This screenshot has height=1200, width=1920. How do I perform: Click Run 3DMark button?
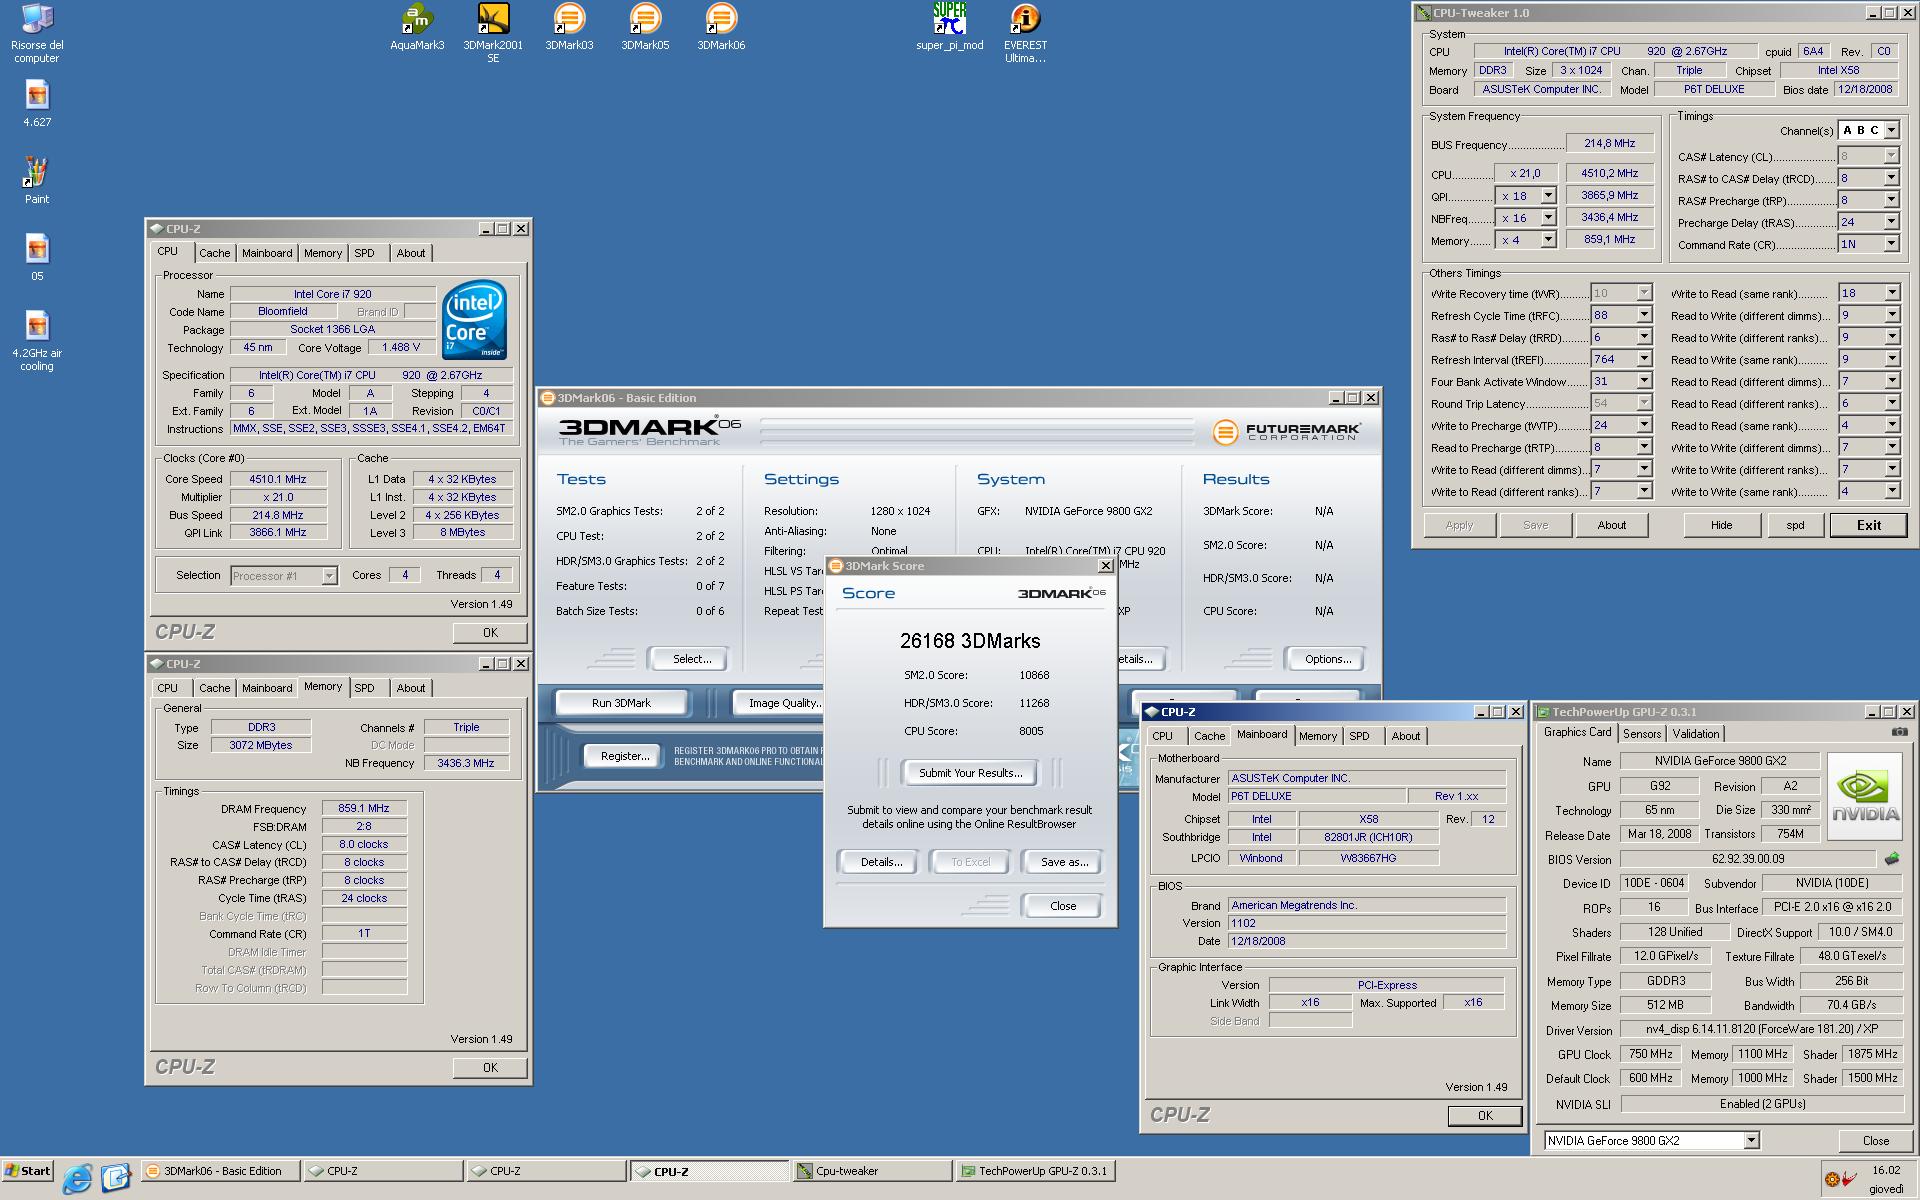(x=621, y=703)
